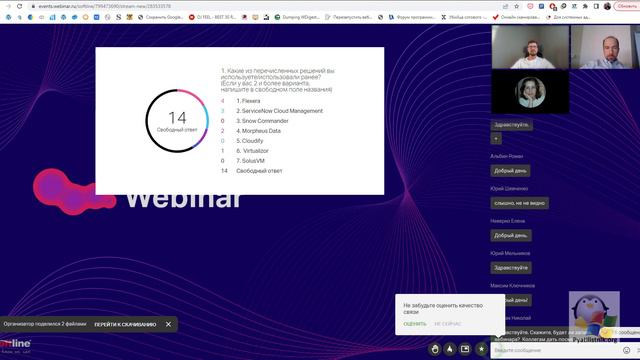Viewport: 640px width, 360px height.
Task: Open the Для системных ад bookmark
Action: pos(568,17)
